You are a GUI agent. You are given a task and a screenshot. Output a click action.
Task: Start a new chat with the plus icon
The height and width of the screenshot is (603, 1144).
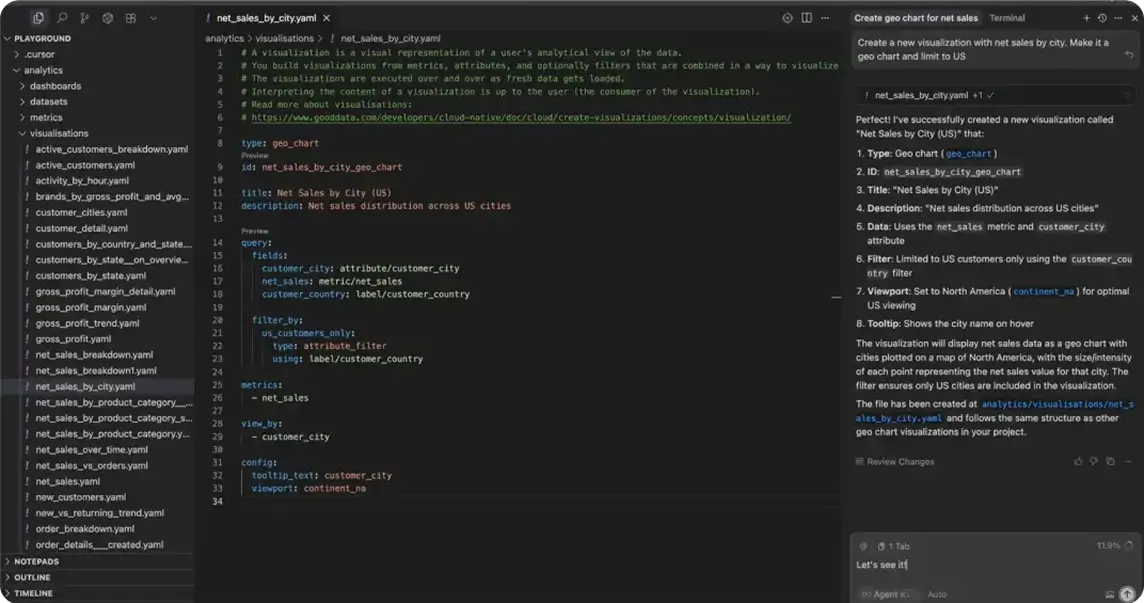[x=1087, y=18]
